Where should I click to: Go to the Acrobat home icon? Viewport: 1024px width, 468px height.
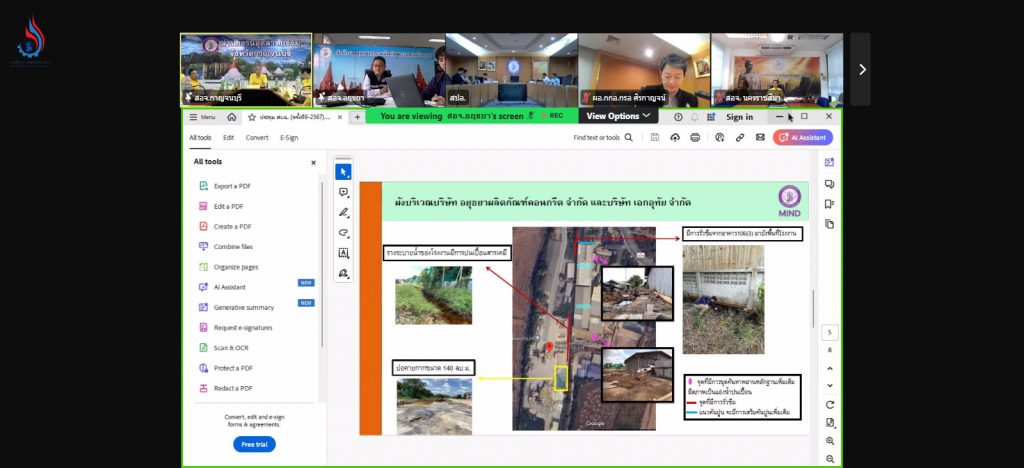click(232, 117)
